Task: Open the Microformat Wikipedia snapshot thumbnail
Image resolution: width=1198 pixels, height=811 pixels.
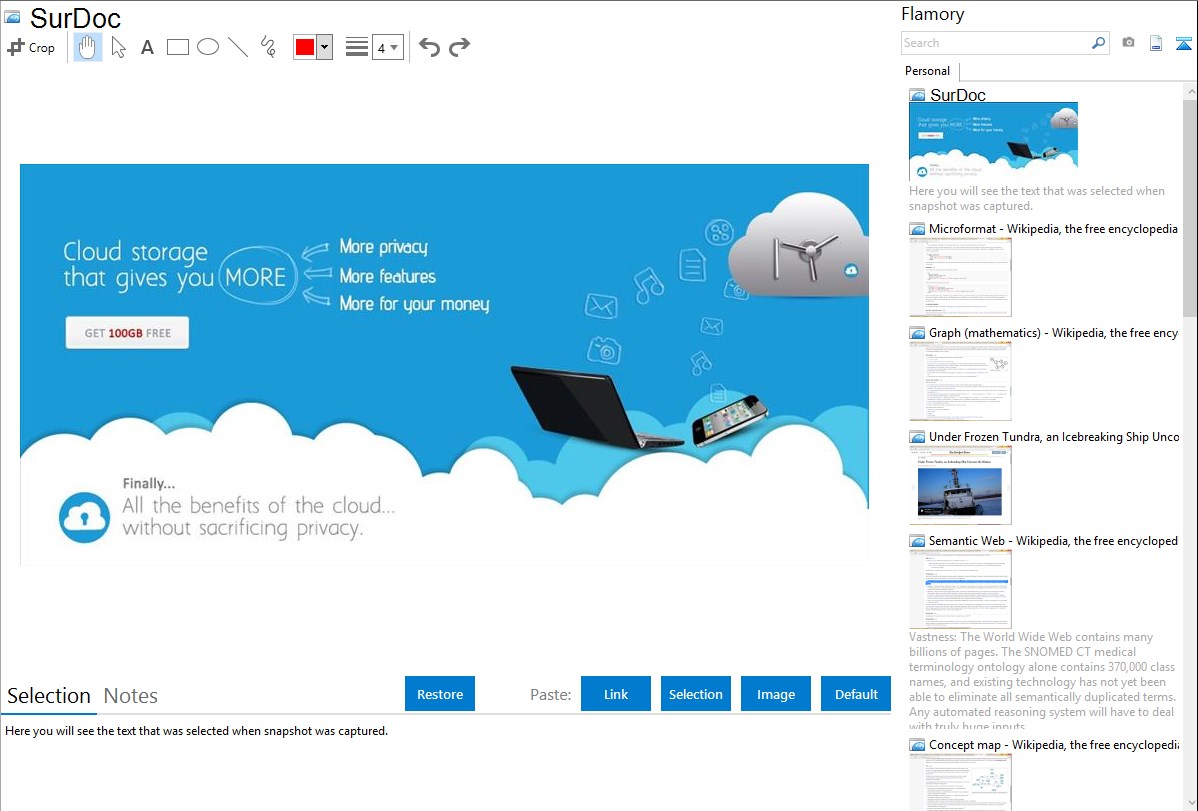Action: coord(960,277)
